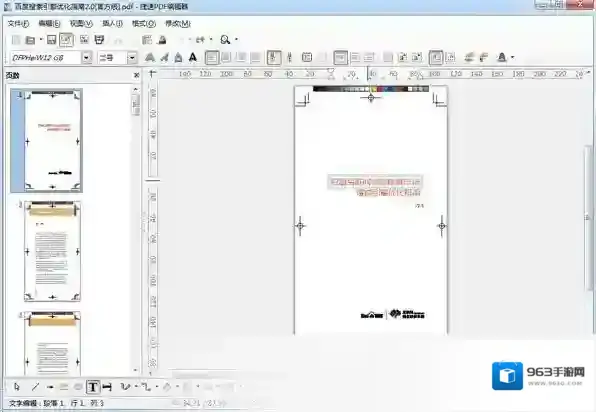596x412 pixels.
Task: Select the Text tool in drawing toolbar
Action: 93,387
